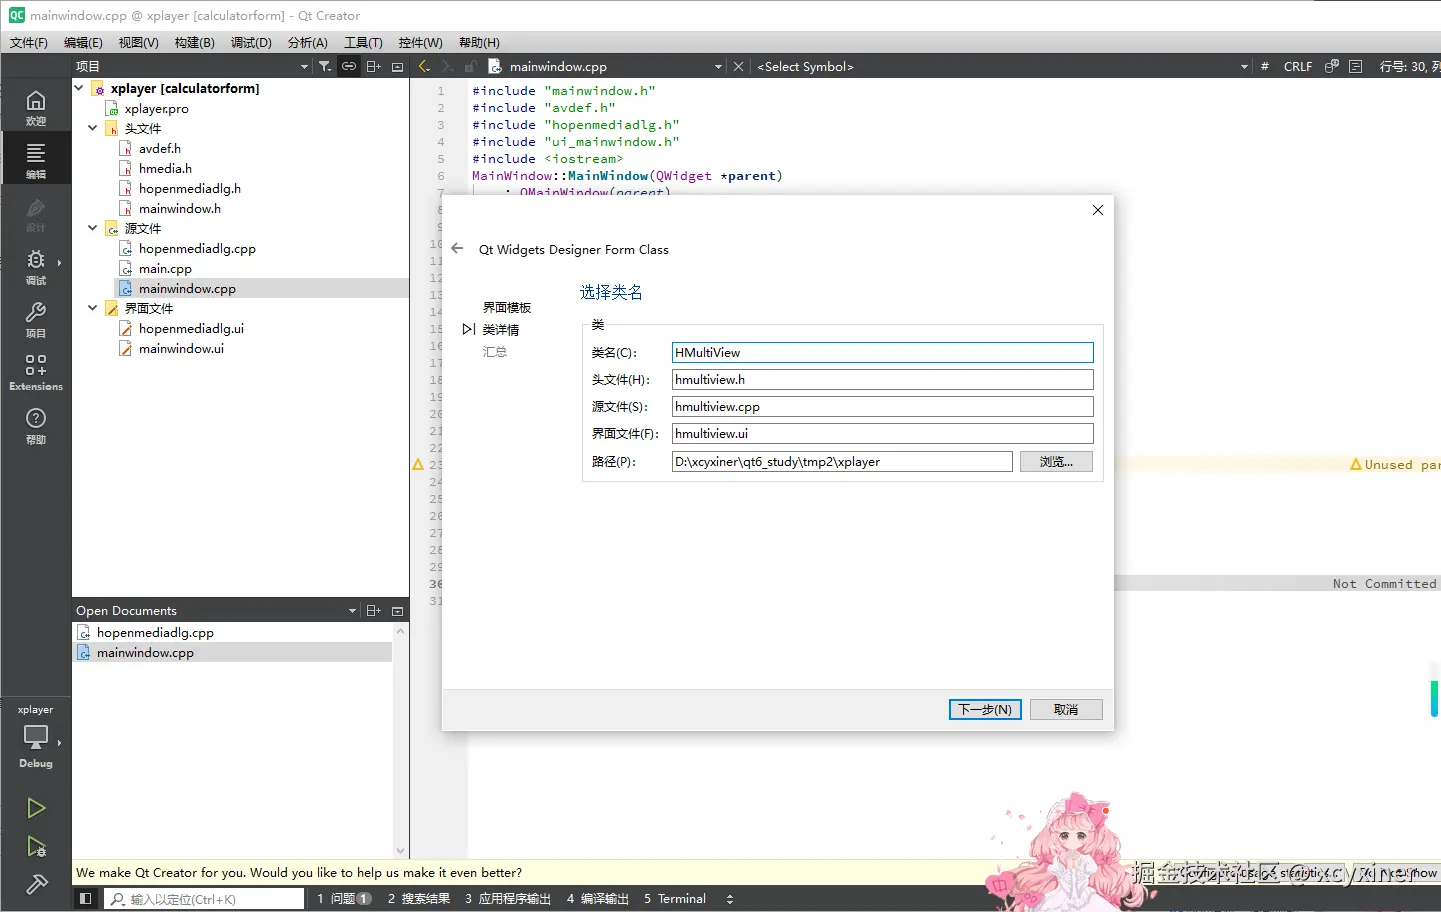The height and width of the screenshot is (912, 1441).
Task: Click the locator search box
Action: 204,899
